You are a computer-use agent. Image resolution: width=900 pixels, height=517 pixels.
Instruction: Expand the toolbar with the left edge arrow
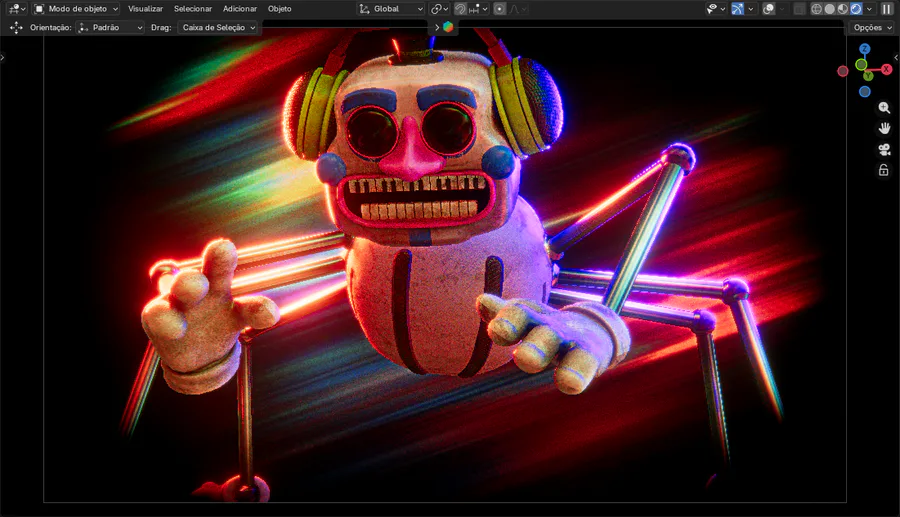tap(2, 57)
